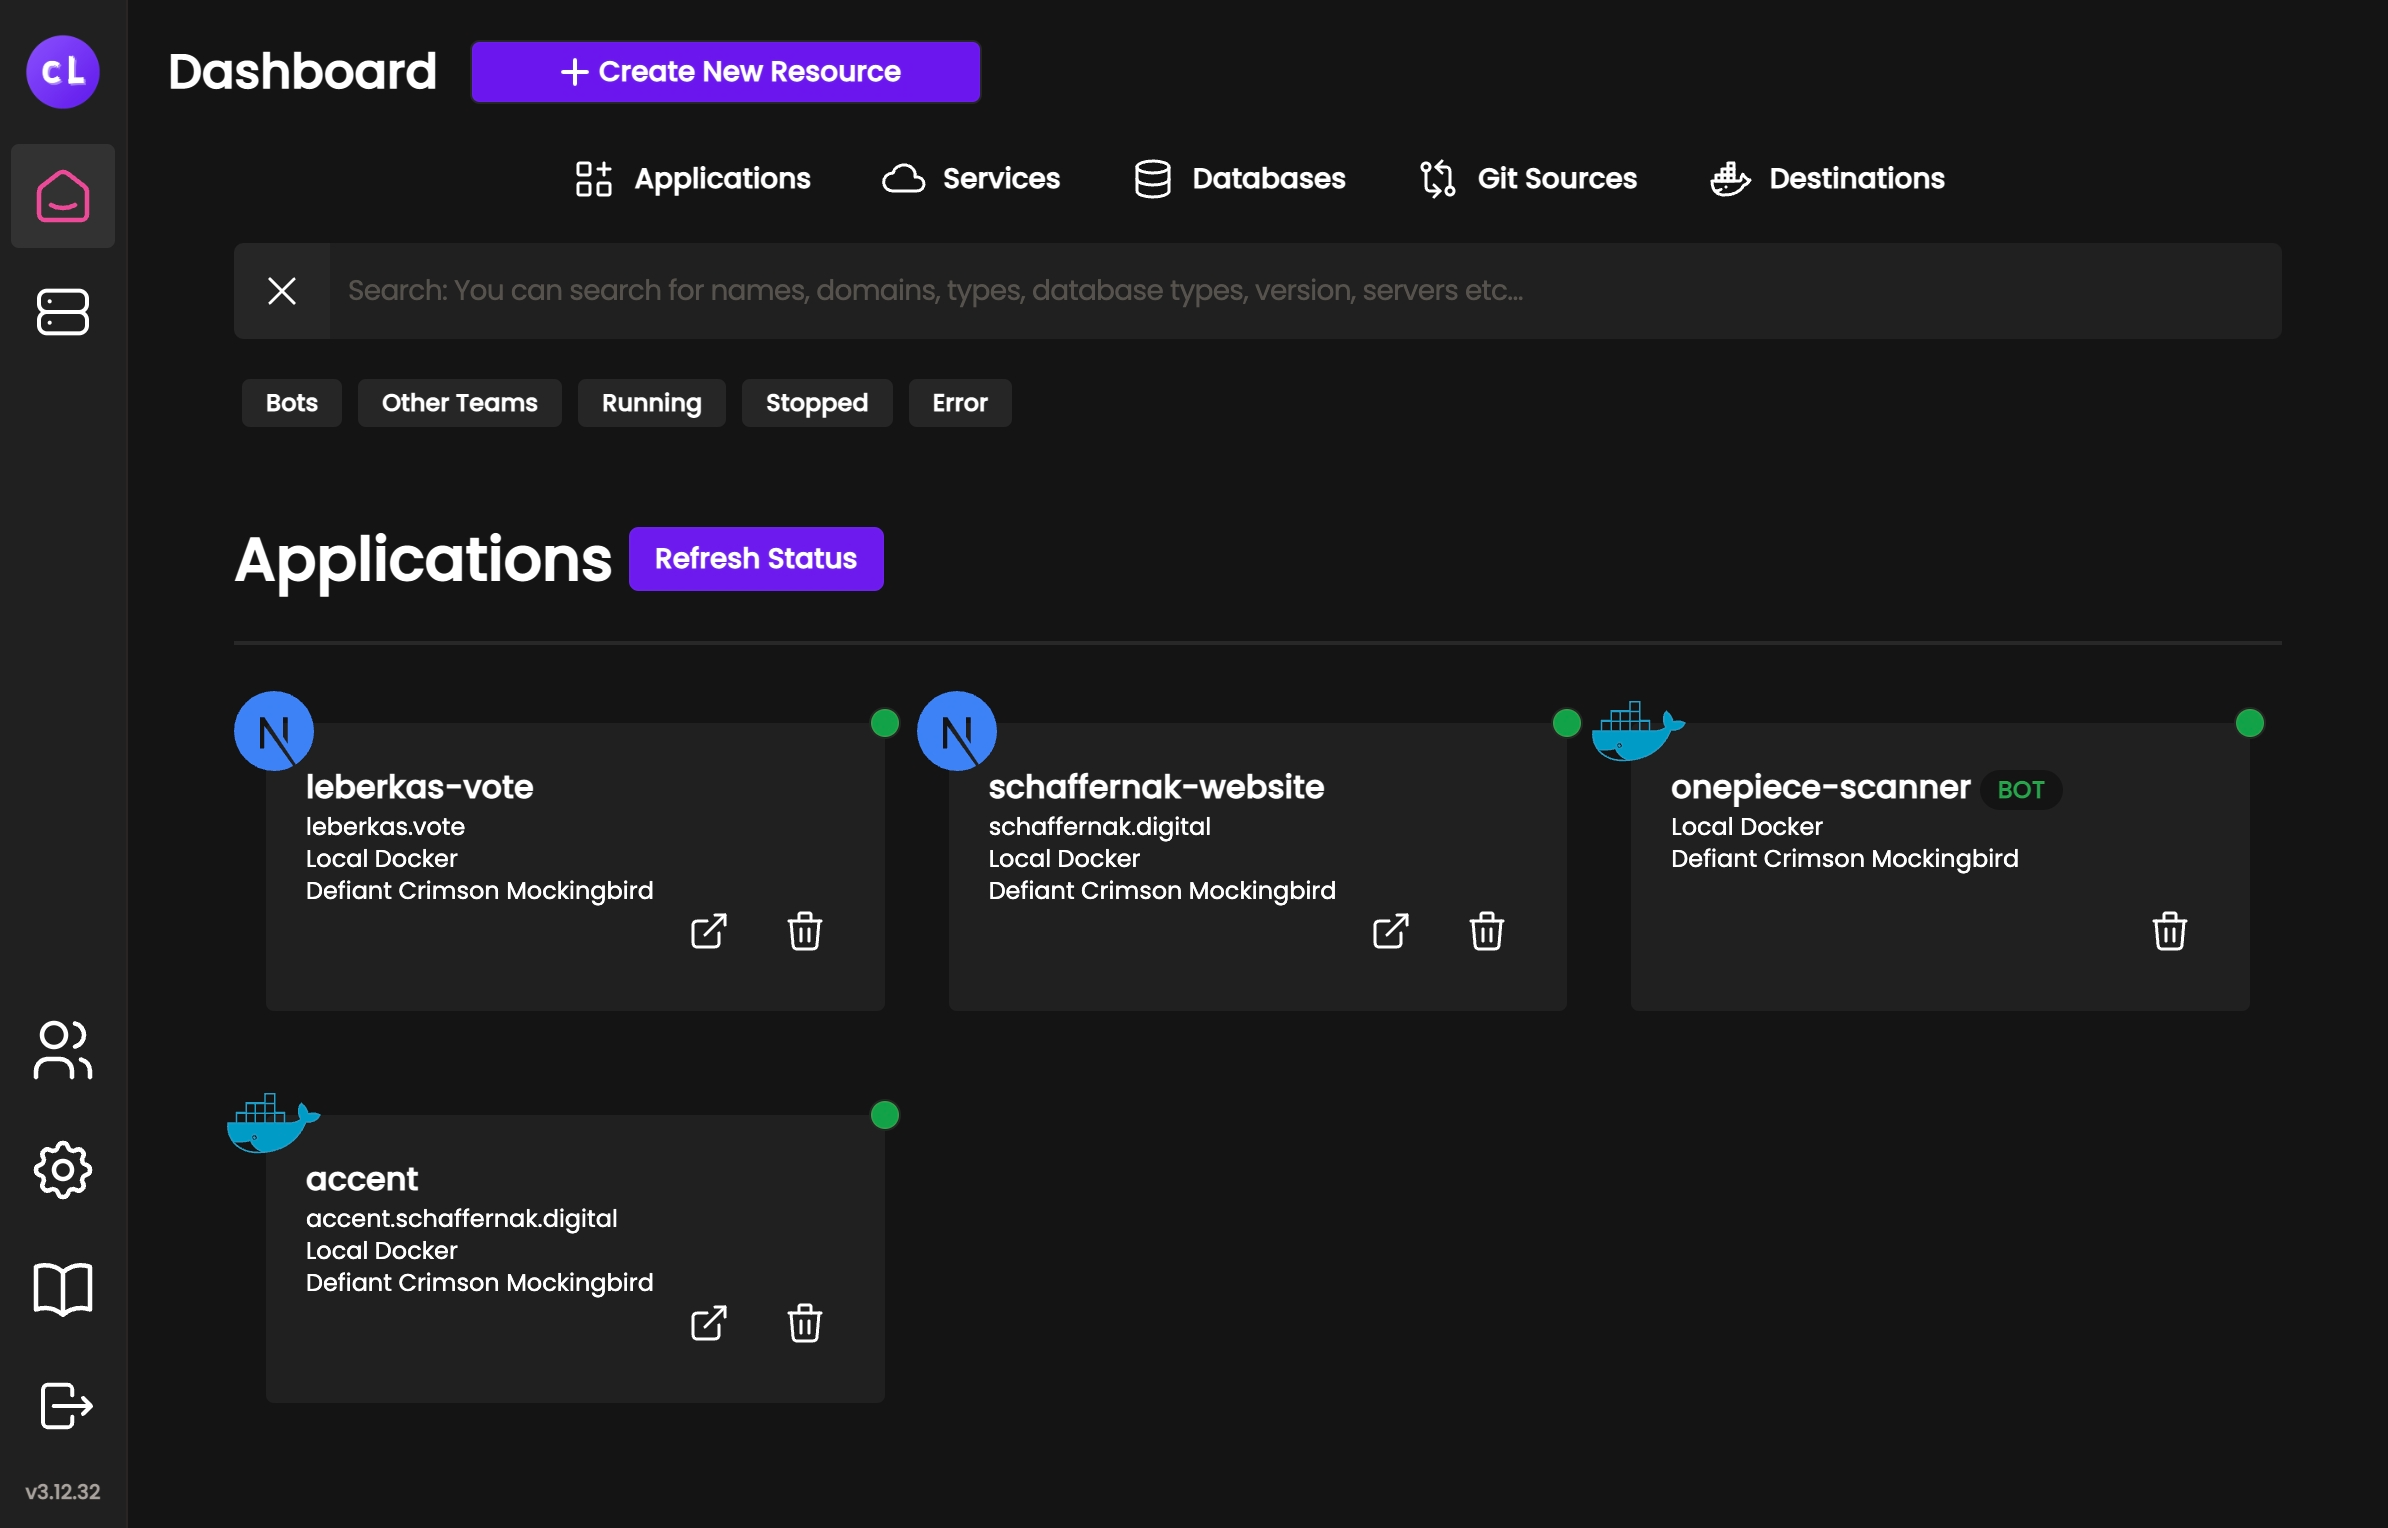This screenshot has width=2388, height=1528.
Task: Open the Documentation book icon in sidebar
Action: click(x=63, y=1289)
